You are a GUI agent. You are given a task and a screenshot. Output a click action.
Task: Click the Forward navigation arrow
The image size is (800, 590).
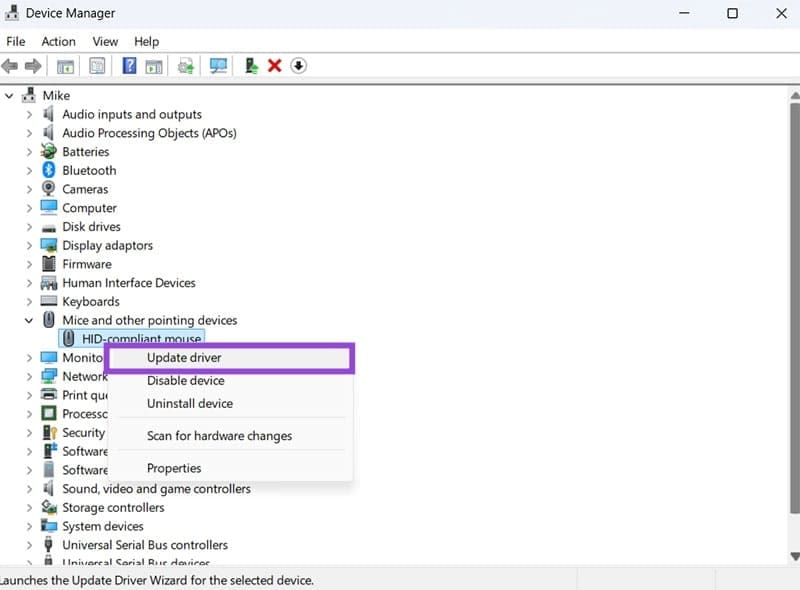click(x=34, y=65)
